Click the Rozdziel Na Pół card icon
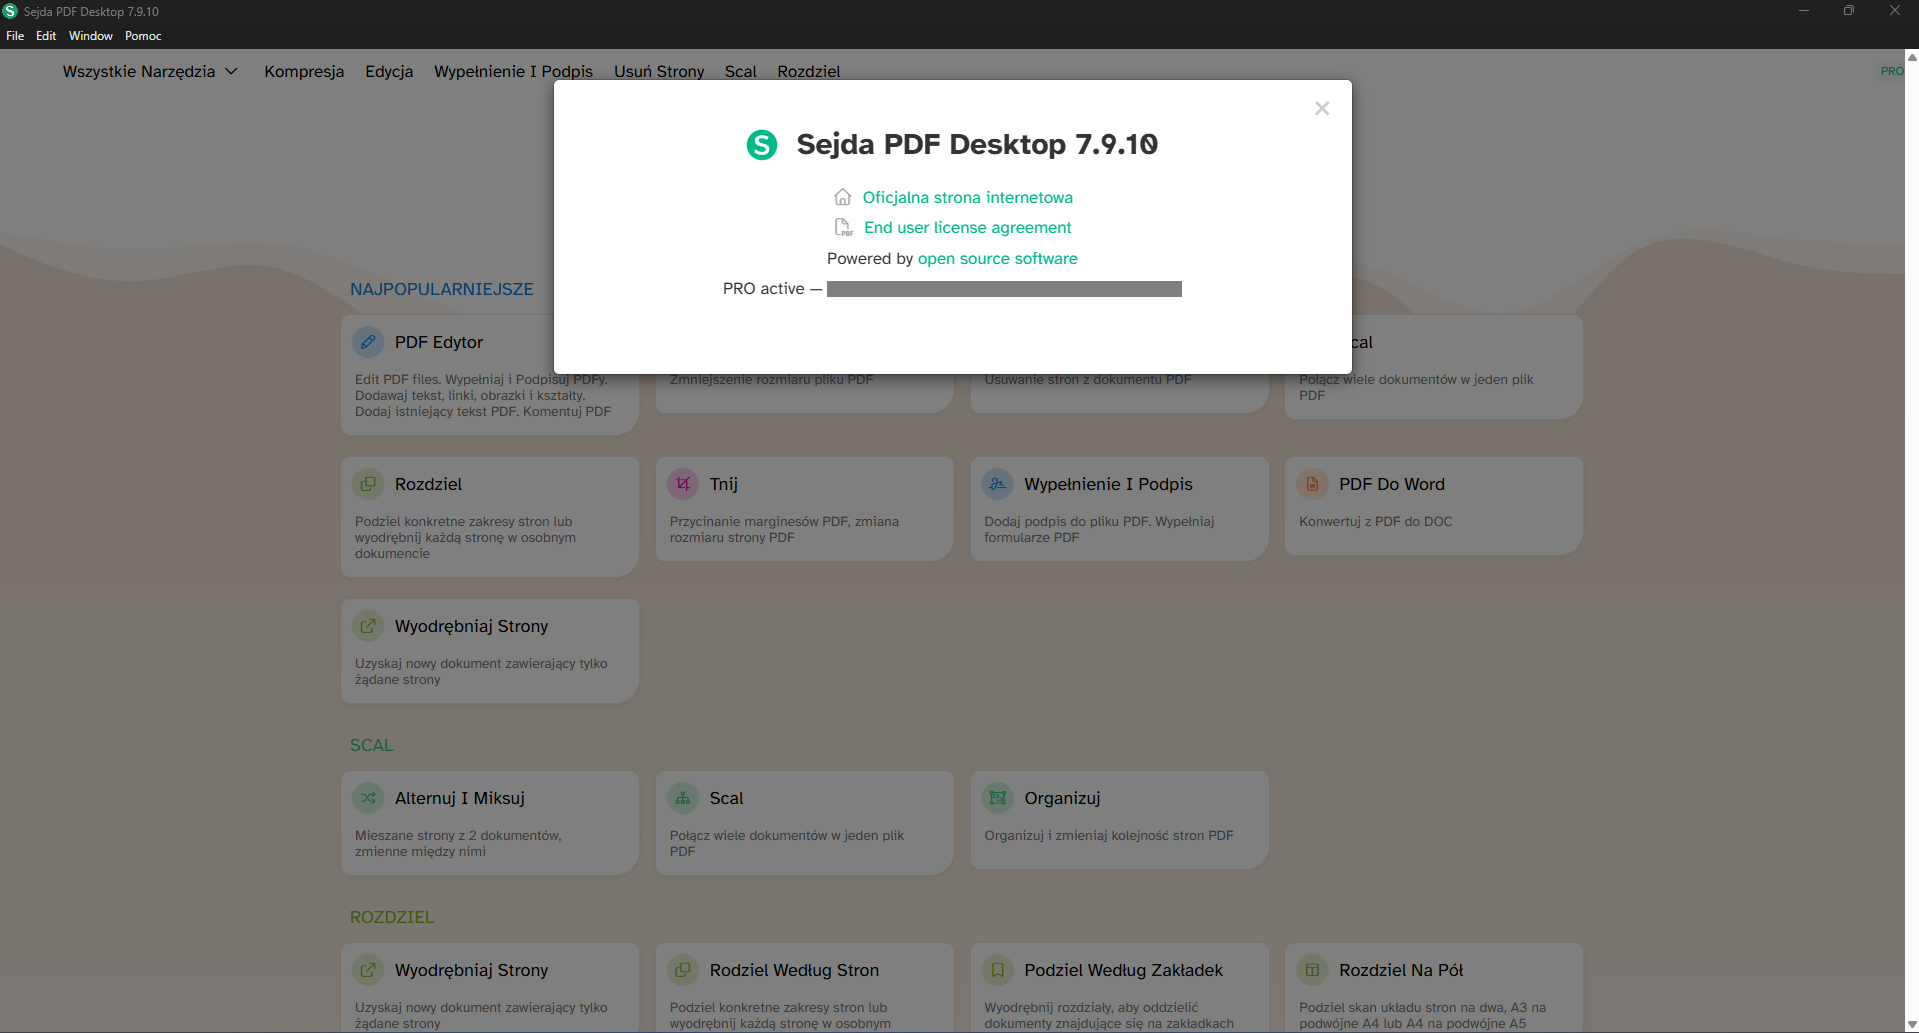 [1313, 970]
